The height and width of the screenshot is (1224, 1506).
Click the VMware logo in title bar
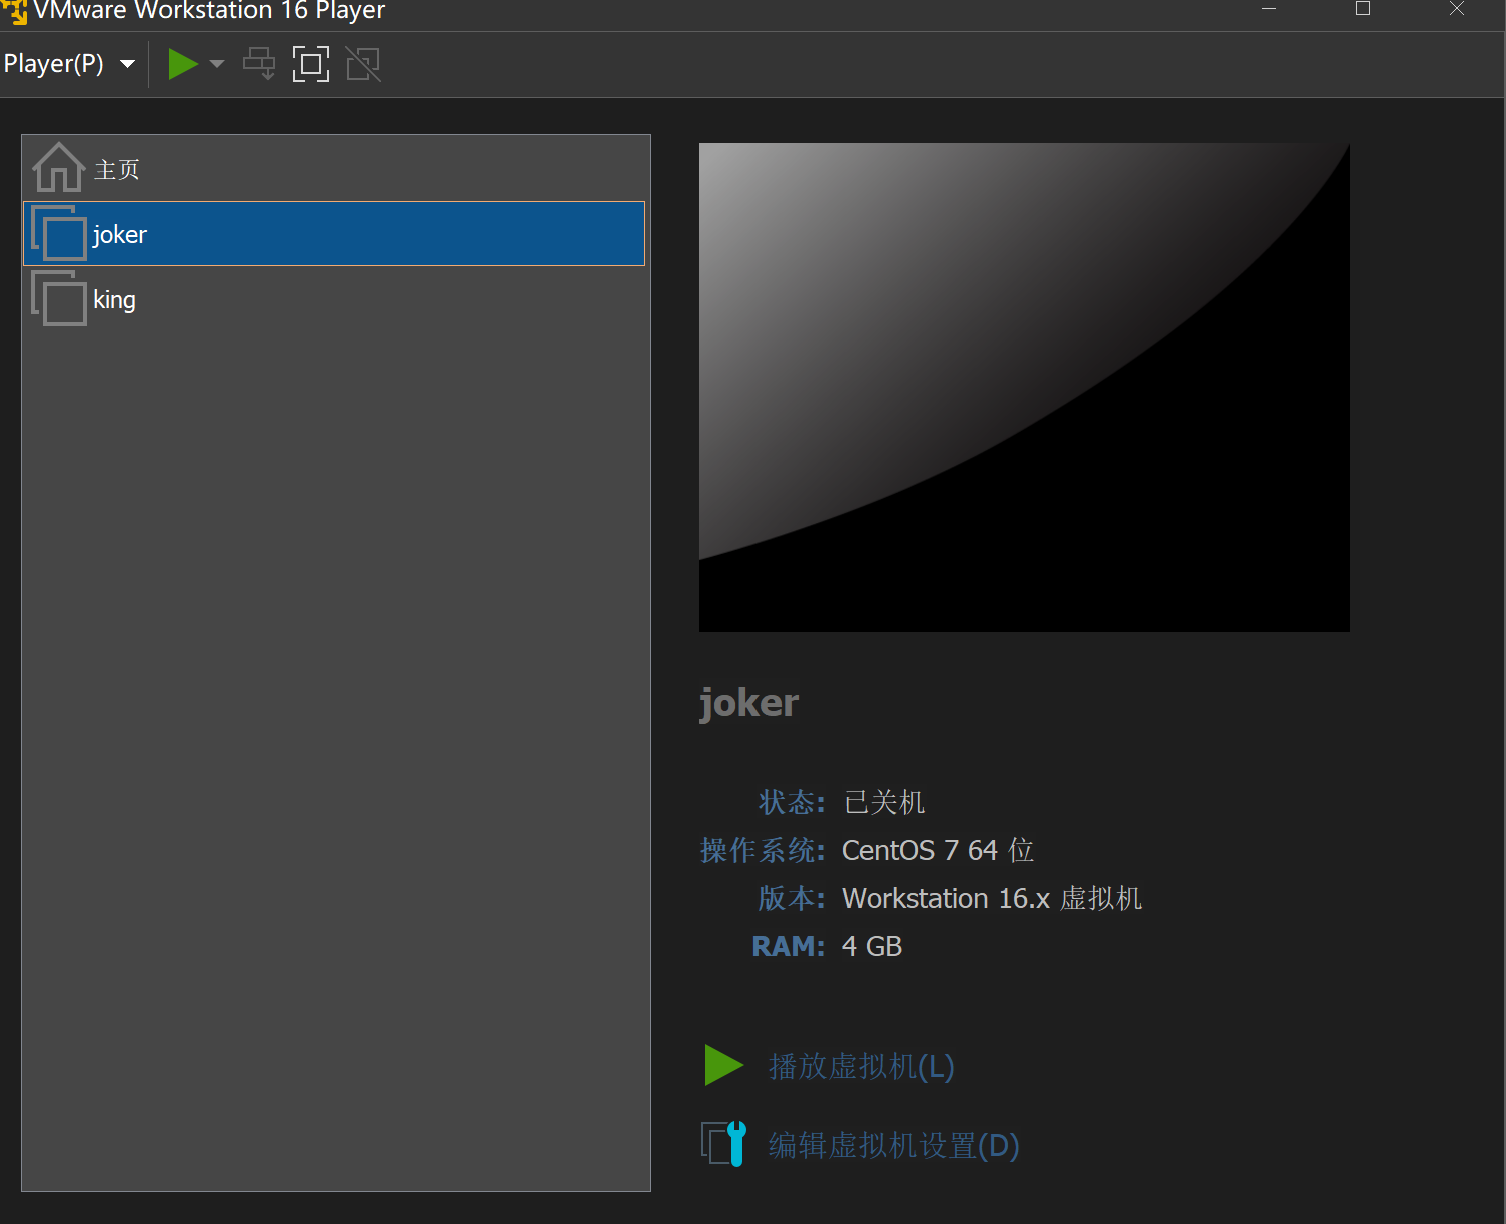coord(14,11)
